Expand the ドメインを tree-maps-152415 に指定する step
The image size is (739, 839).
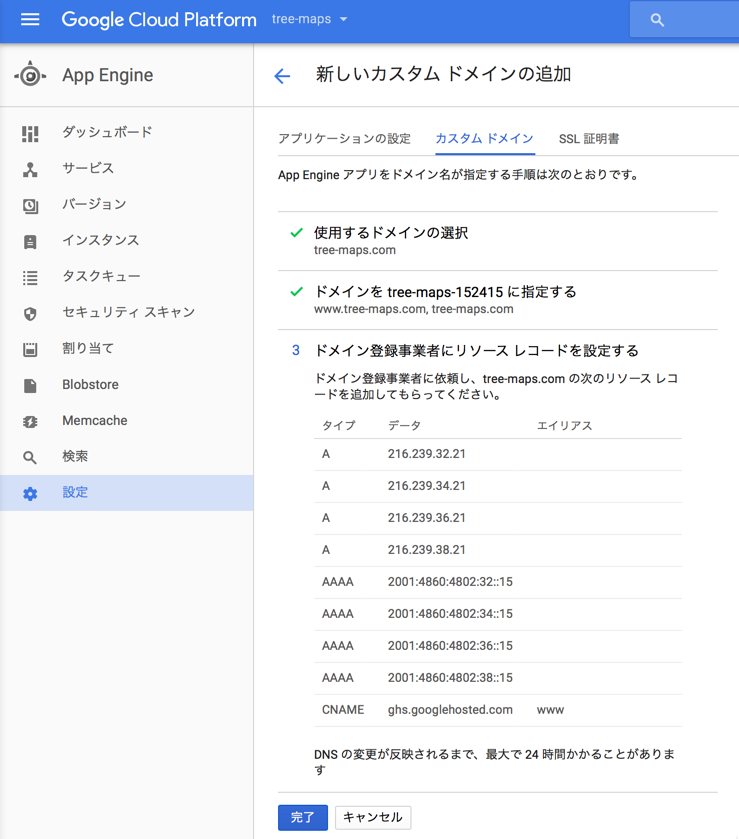coord(445,292)
